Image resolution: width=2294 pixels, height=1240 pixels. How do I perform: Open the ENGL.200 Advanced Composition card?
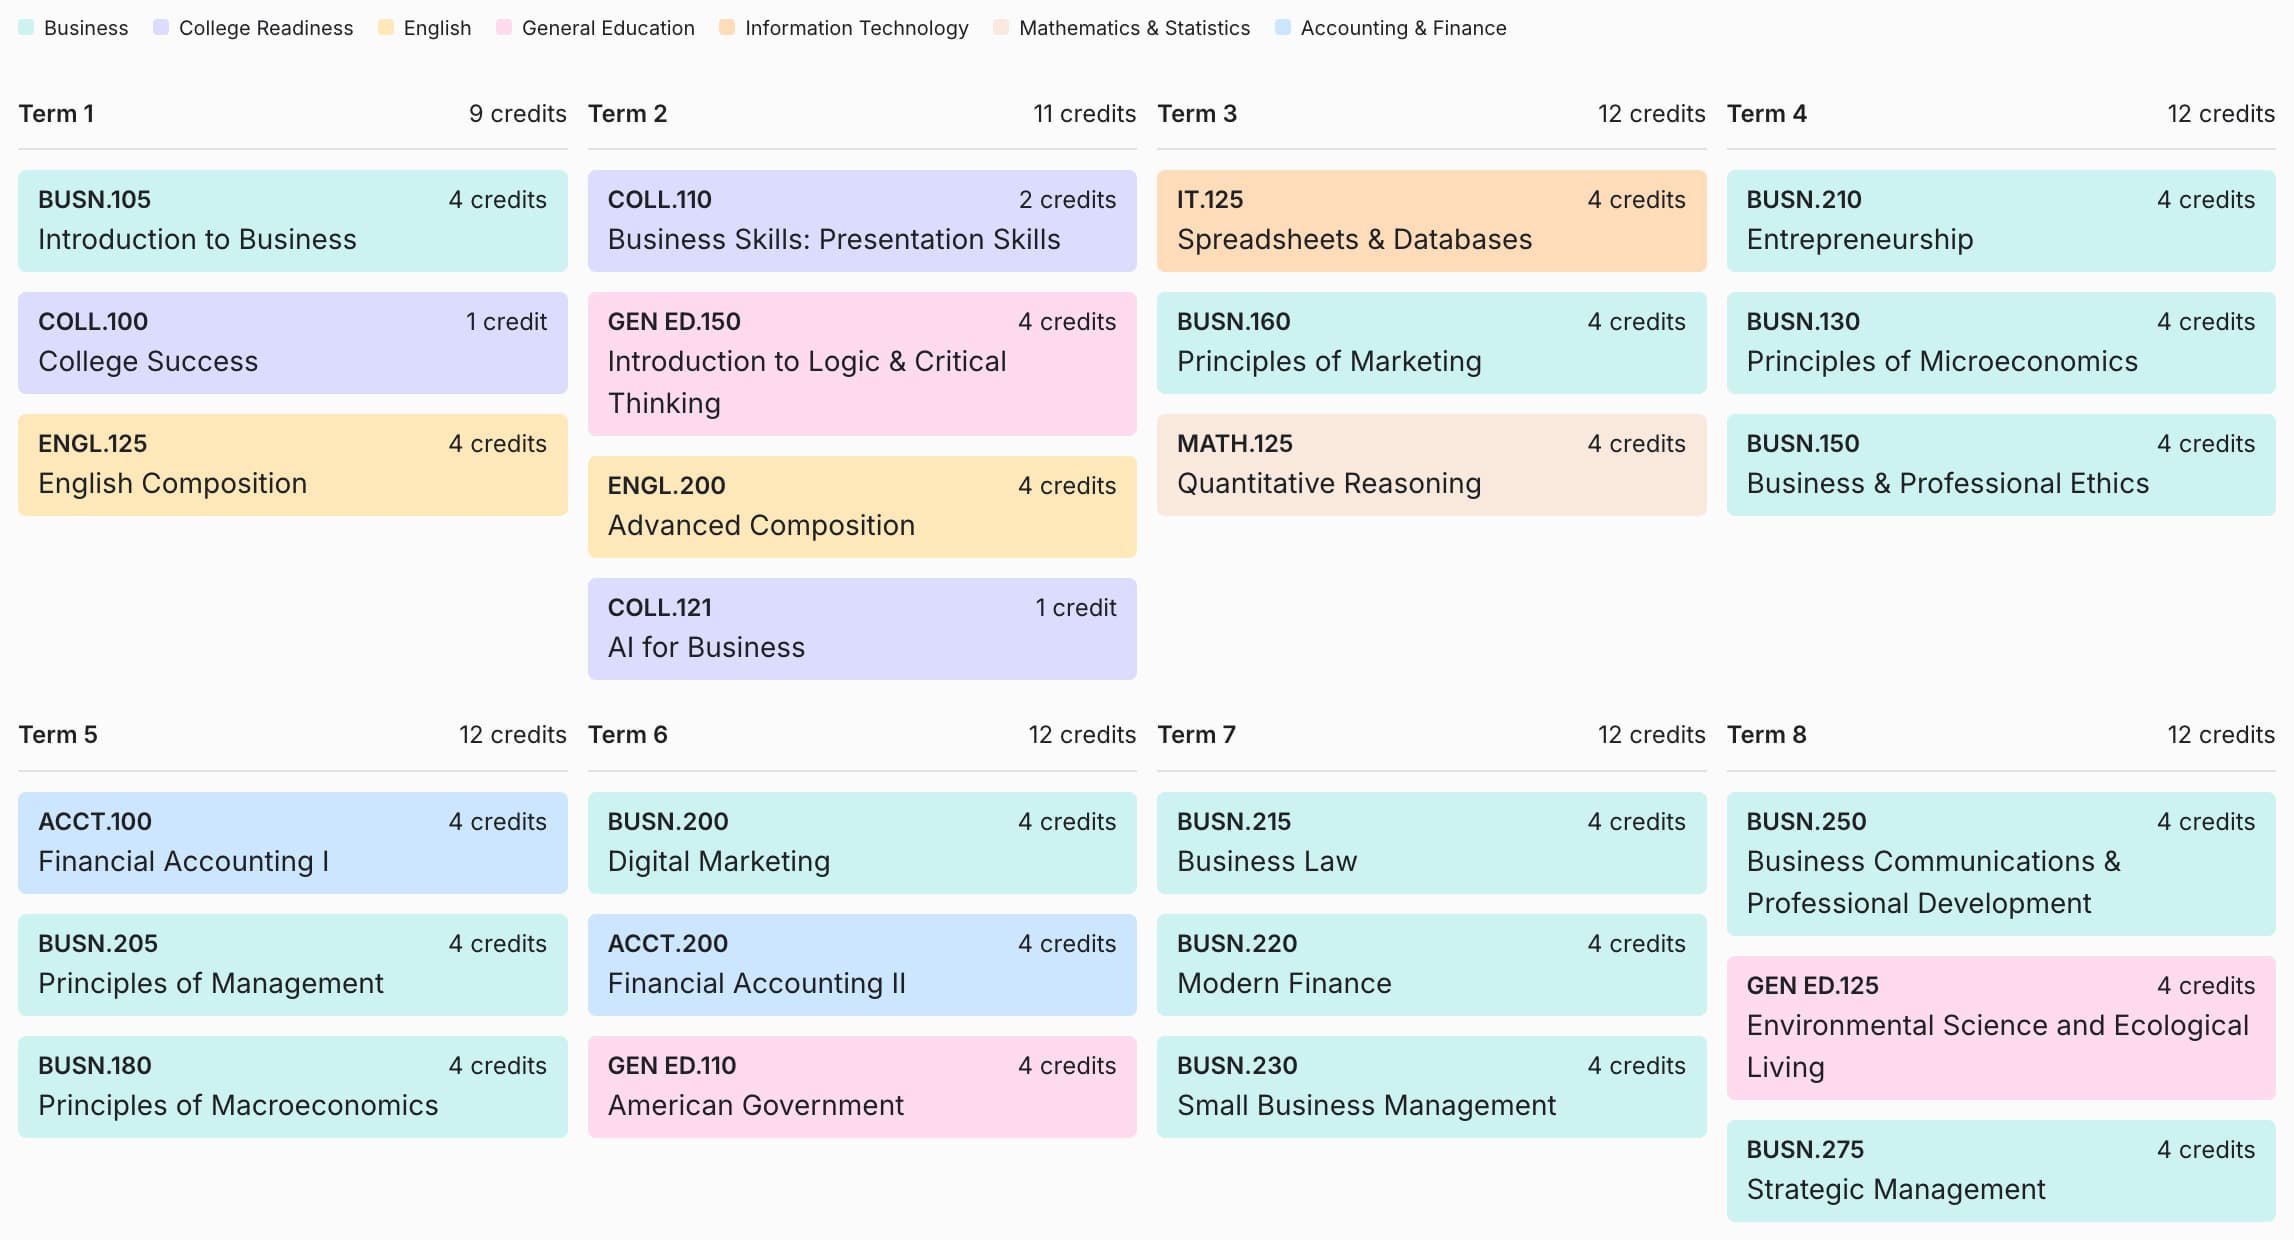[862, 506]
